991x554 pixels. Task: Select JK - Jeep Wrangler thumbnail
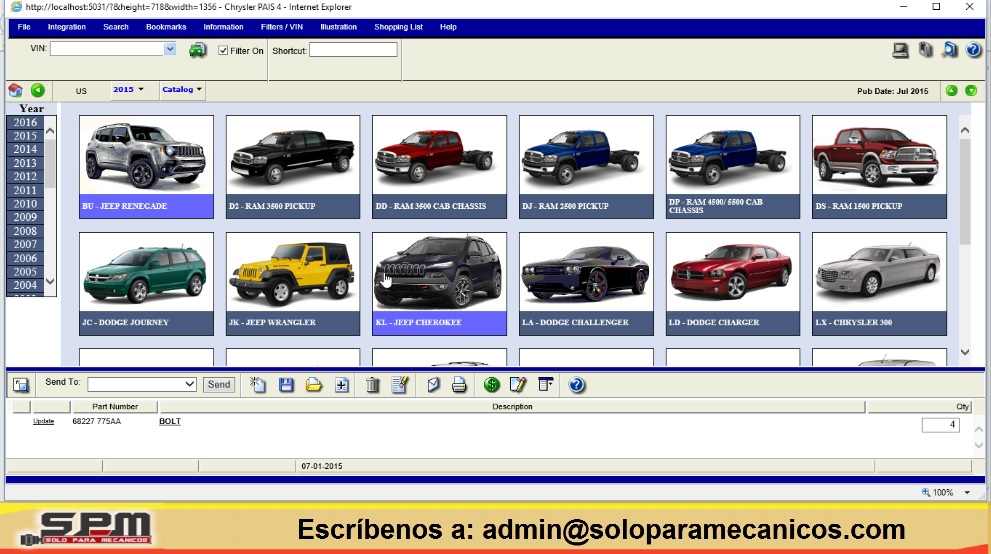pyautogui.click(x=293, y=284)
